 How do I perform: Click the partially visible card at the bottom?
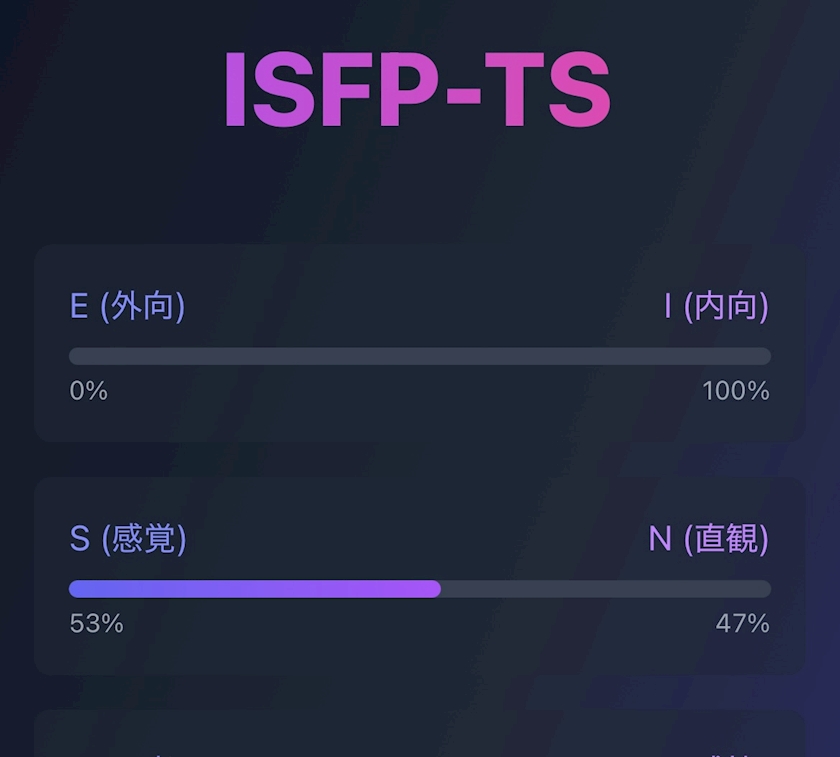[420, 737]
